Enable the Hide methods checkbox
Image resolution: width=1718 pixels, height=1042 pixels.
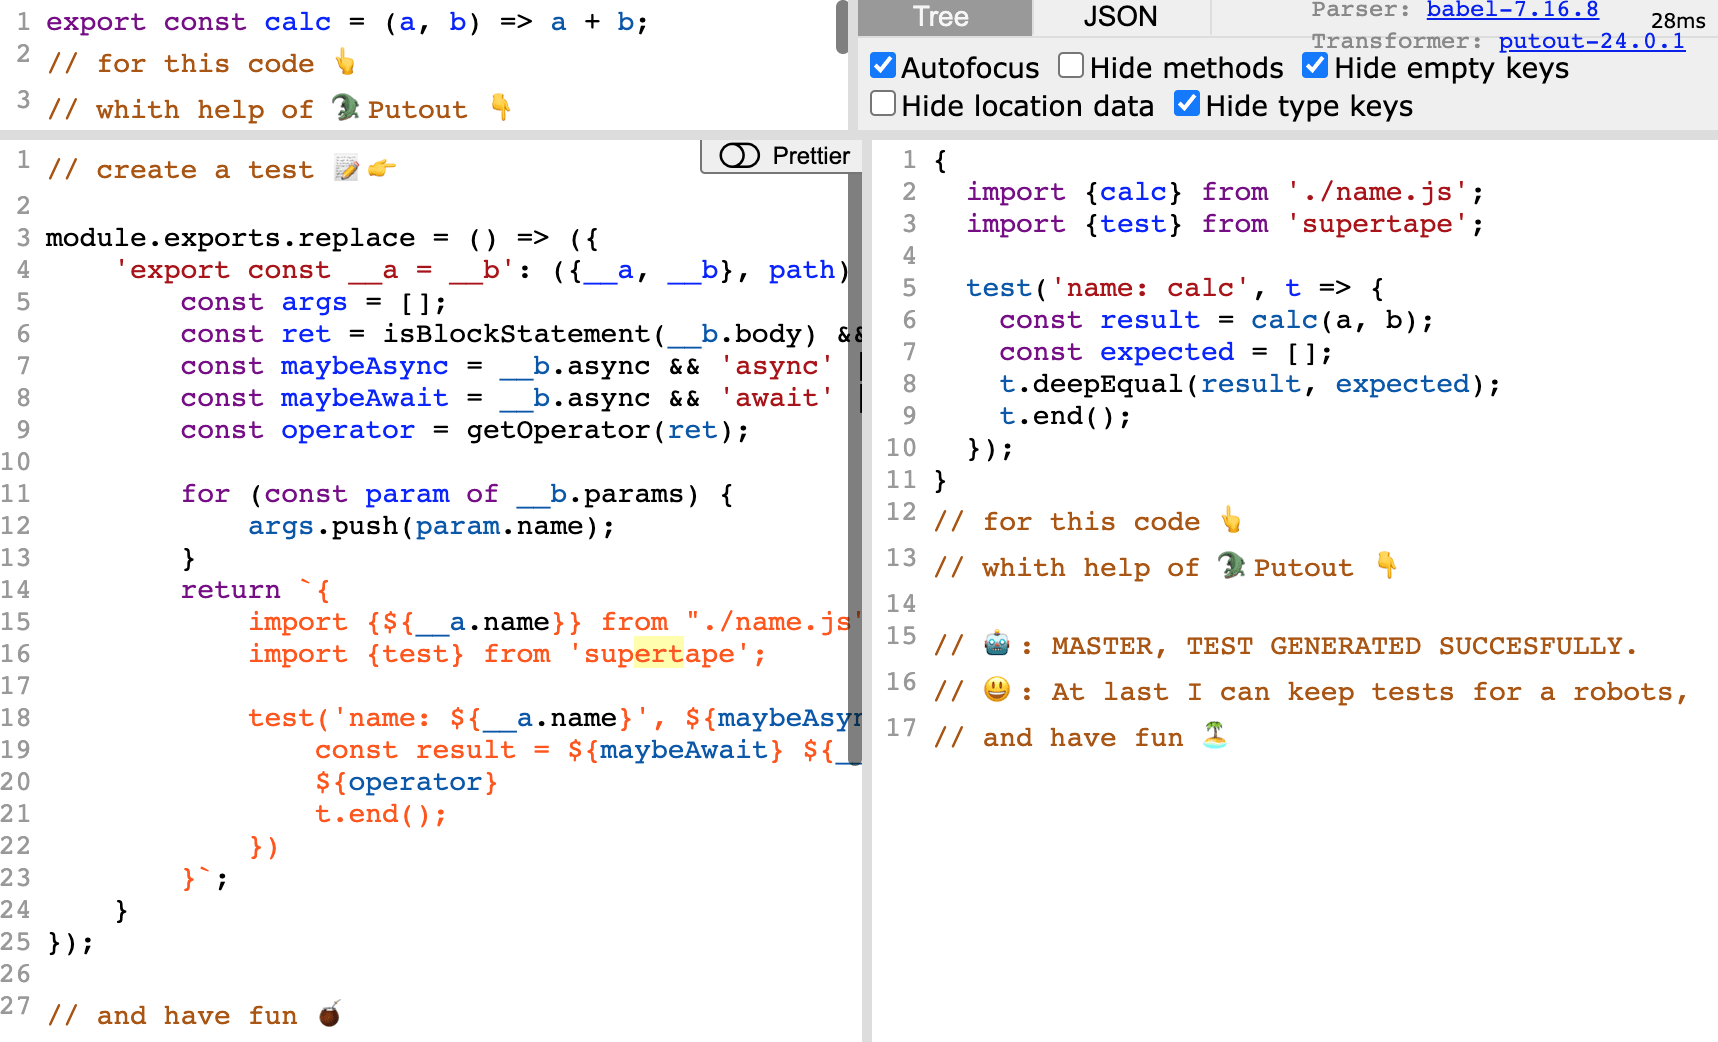pos(1071,66)
